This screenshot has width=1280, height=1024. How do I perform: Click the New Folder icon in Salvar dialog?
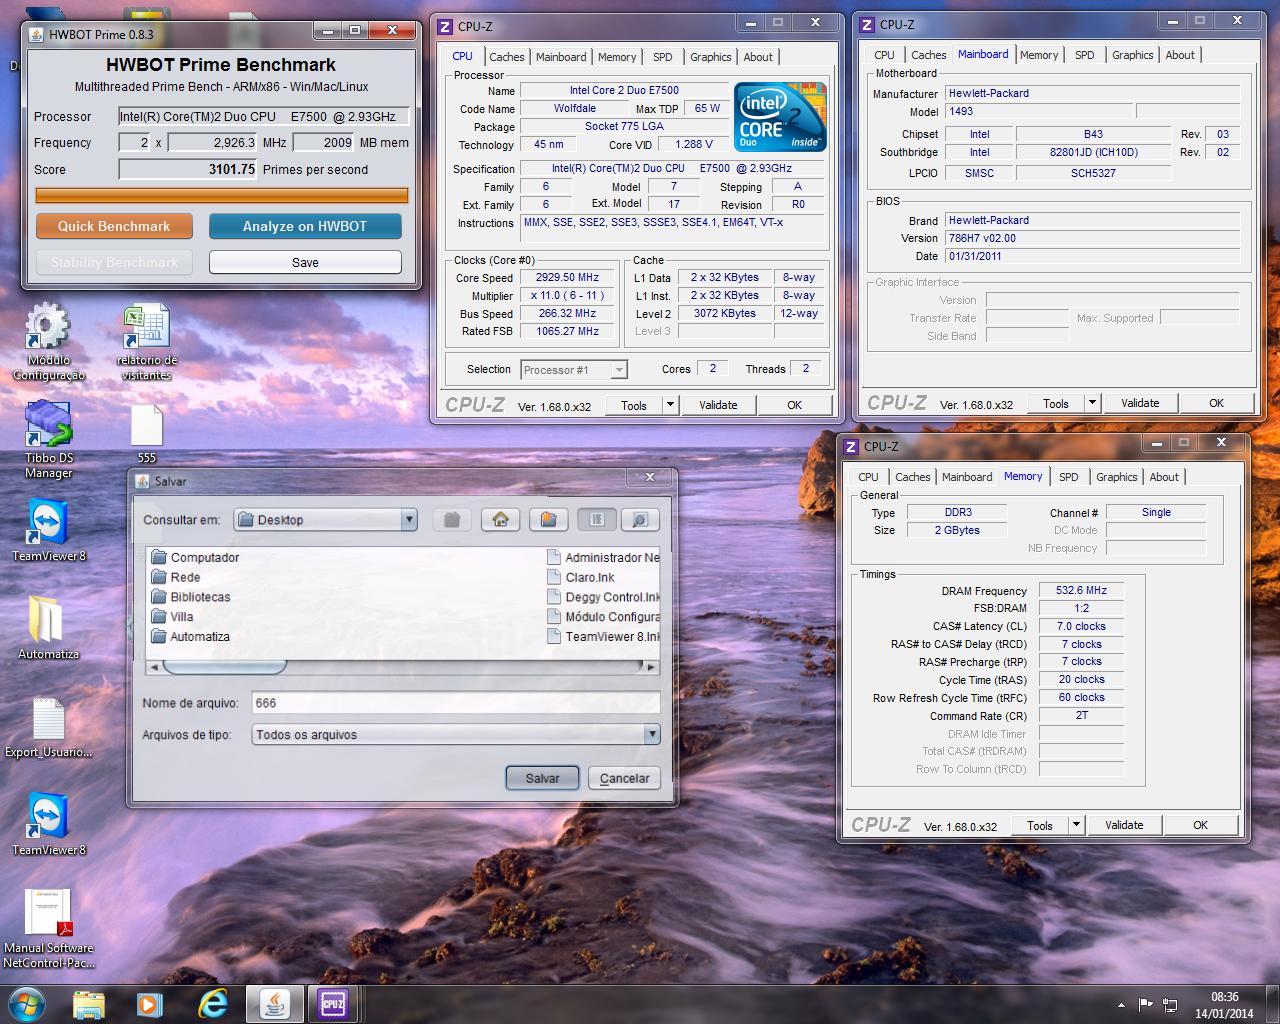(x=548, y=519)
